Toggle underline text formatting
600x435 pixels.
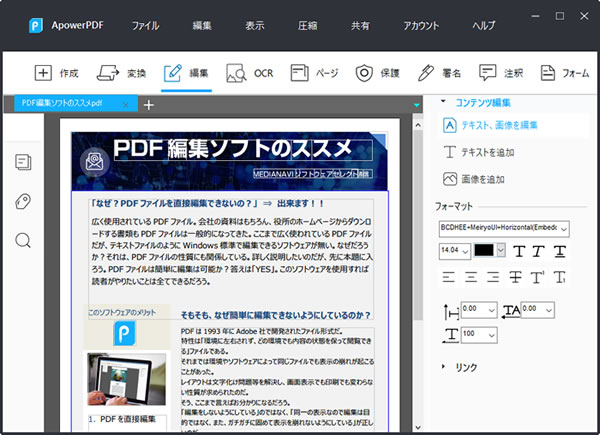[559, 251]
